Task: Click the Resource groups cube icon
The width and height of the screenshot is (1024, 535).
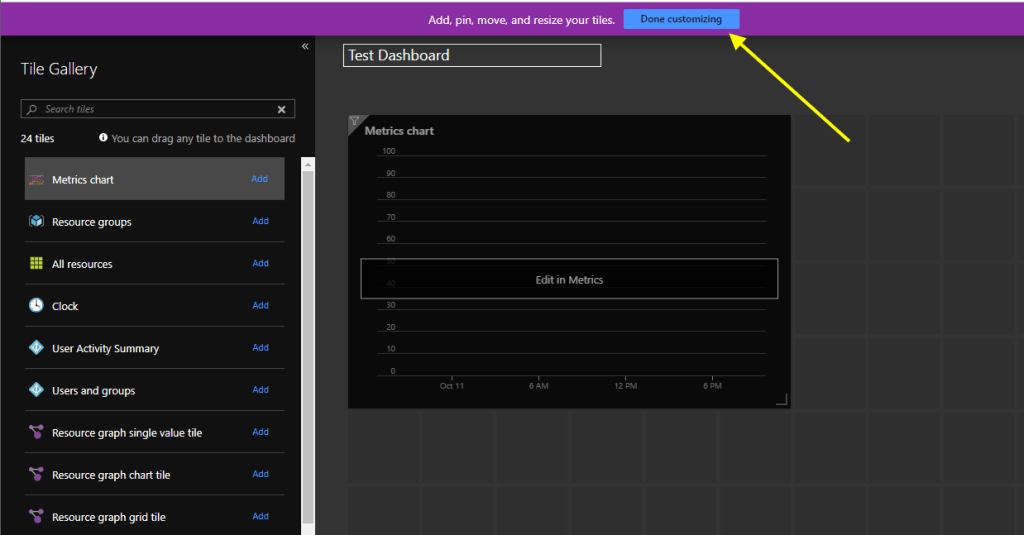Action: 36,222
